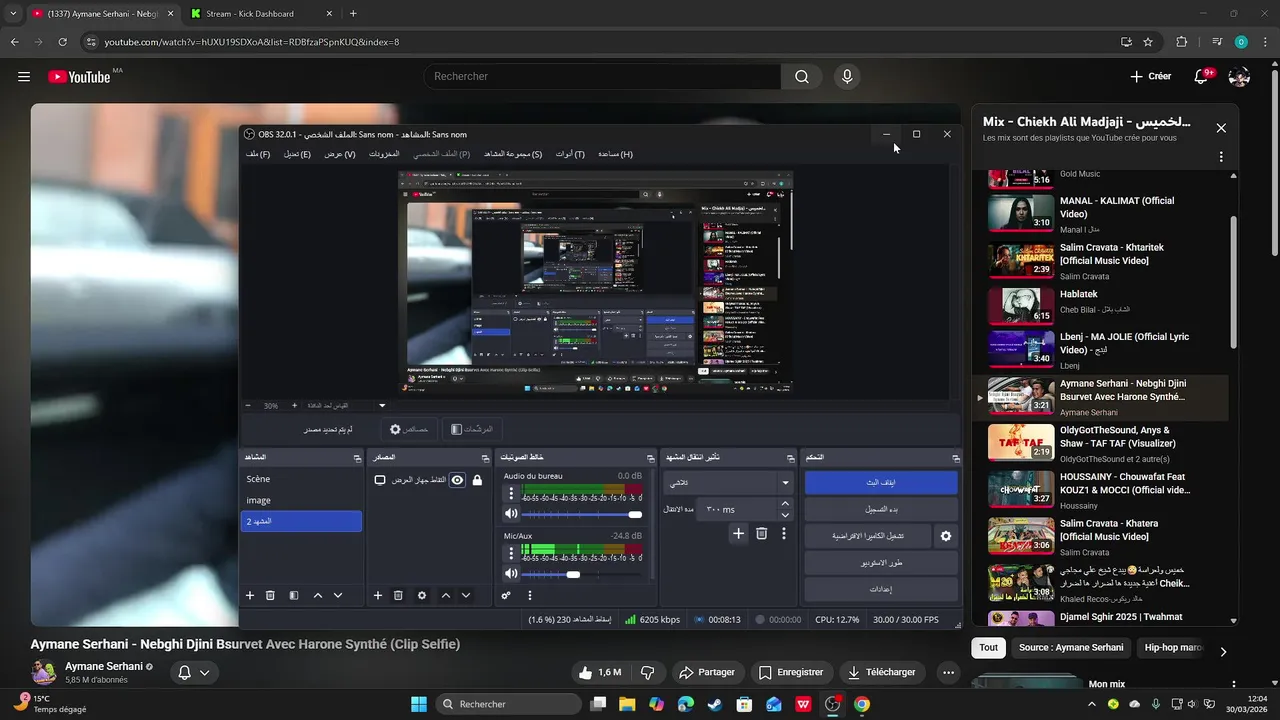Adjust Mic/Aux volume slider
1280x720 pixels.
click(582, 574)
